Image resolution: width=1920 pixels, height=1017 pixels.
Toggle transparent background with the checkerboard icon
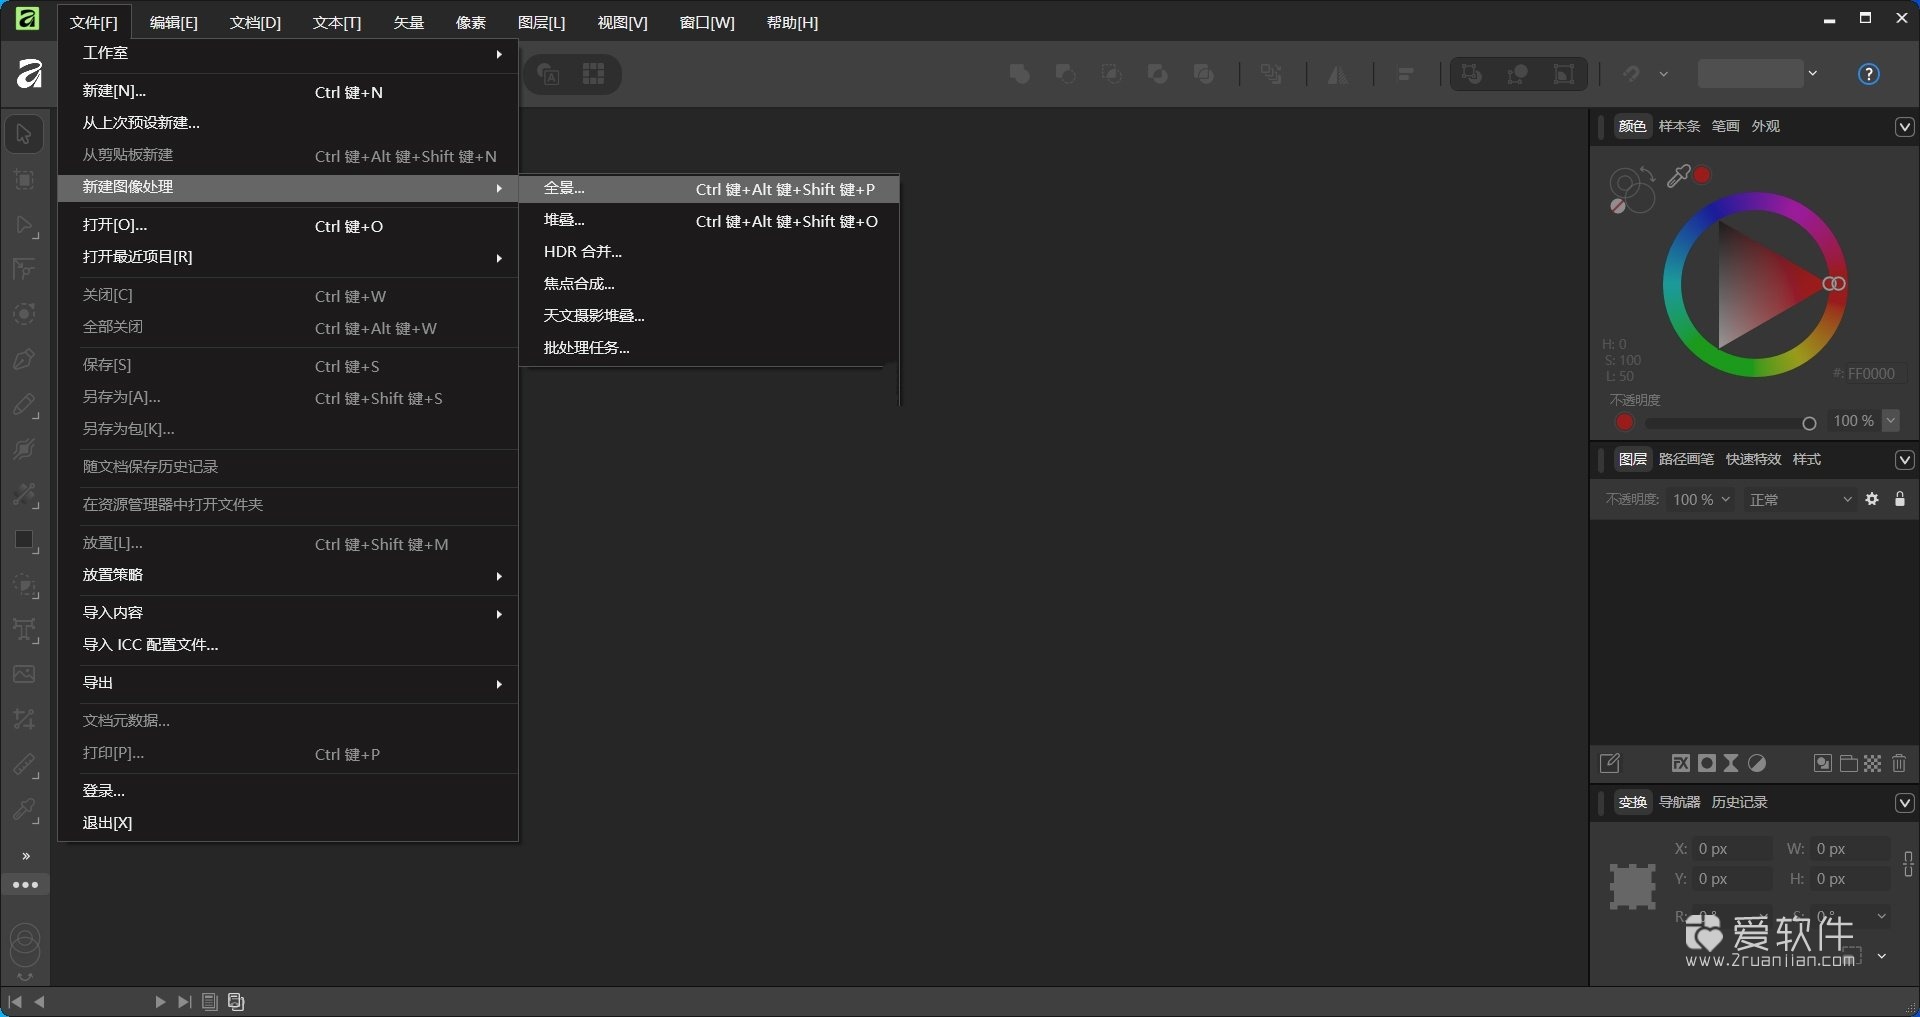pos(1872,763)
